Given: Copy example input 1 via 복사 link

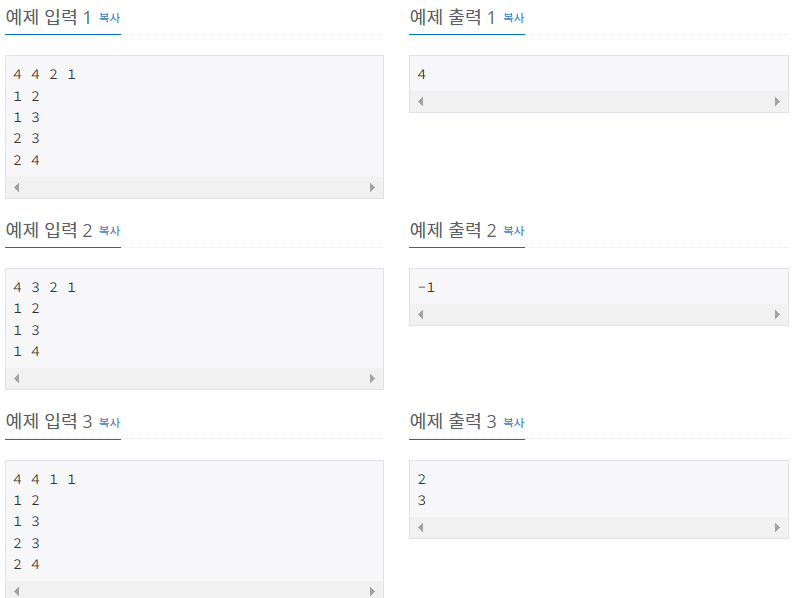Looking at the screenshot, I should coord(109,18).
